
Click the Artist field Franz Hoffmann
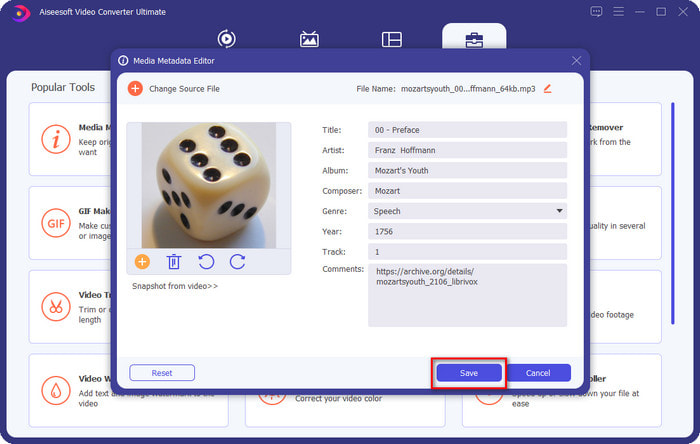point(467,150)
